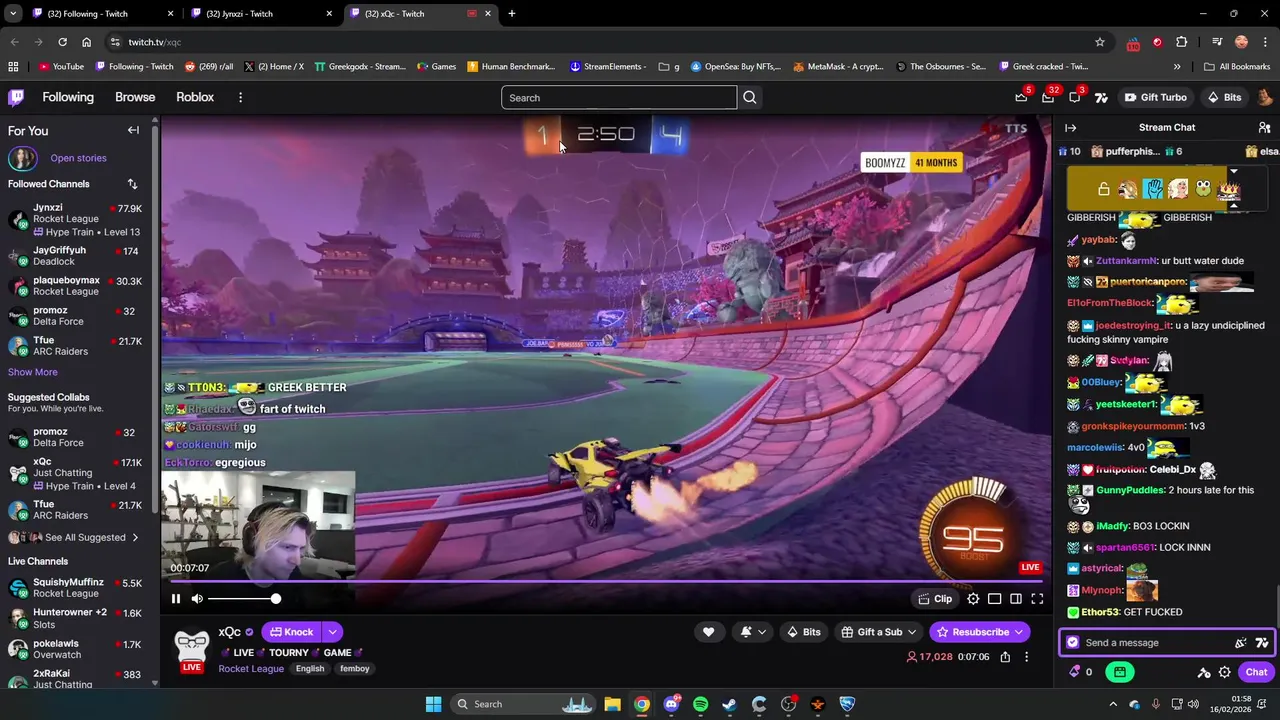Open a new browser tab
The image size is (1280, 720).
tap(512, 14)
